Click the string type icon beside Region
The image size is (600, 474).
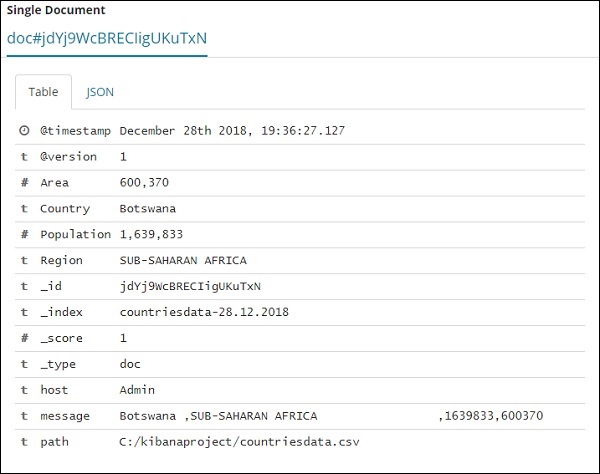[24, 261]
